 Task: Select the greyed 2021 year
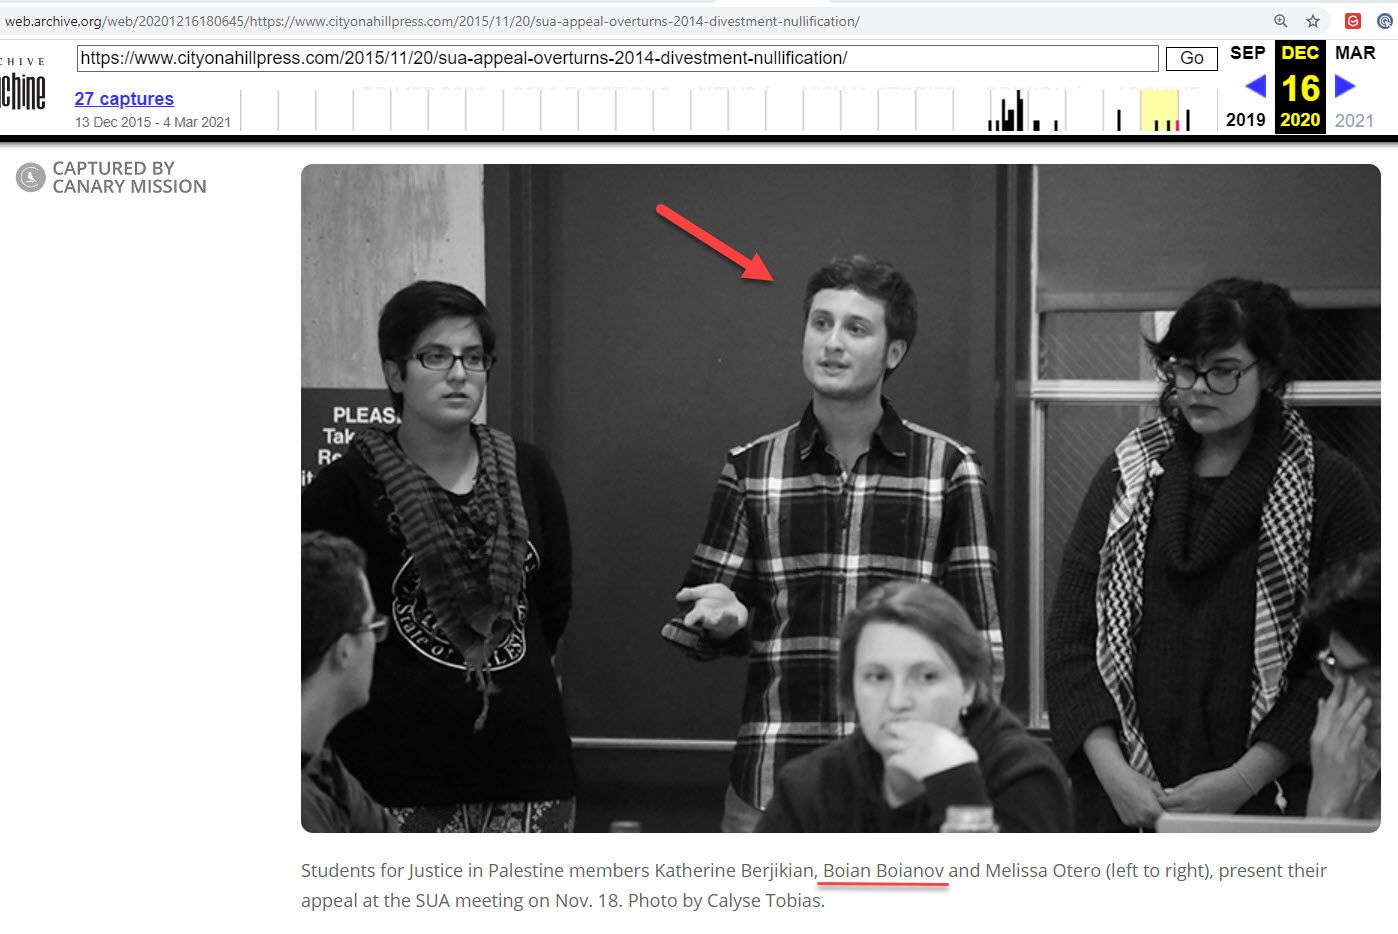pyautogui.click(x=1354, y=121)
